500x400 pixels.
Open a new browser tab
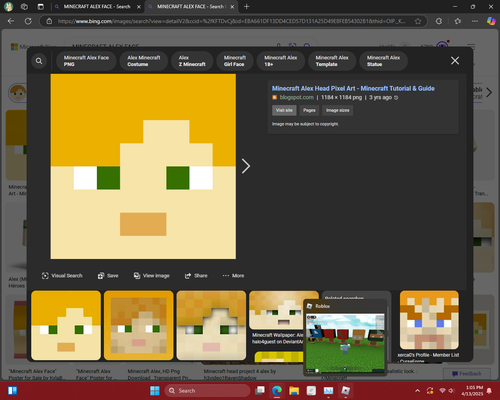(x=246, y=7)
